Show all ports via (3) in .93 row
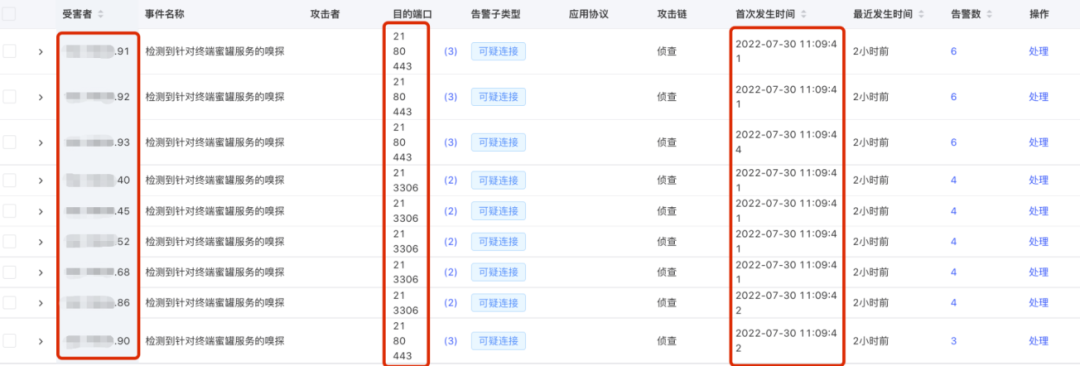This screenshot has width=1080, height=366. coord(450,142)
